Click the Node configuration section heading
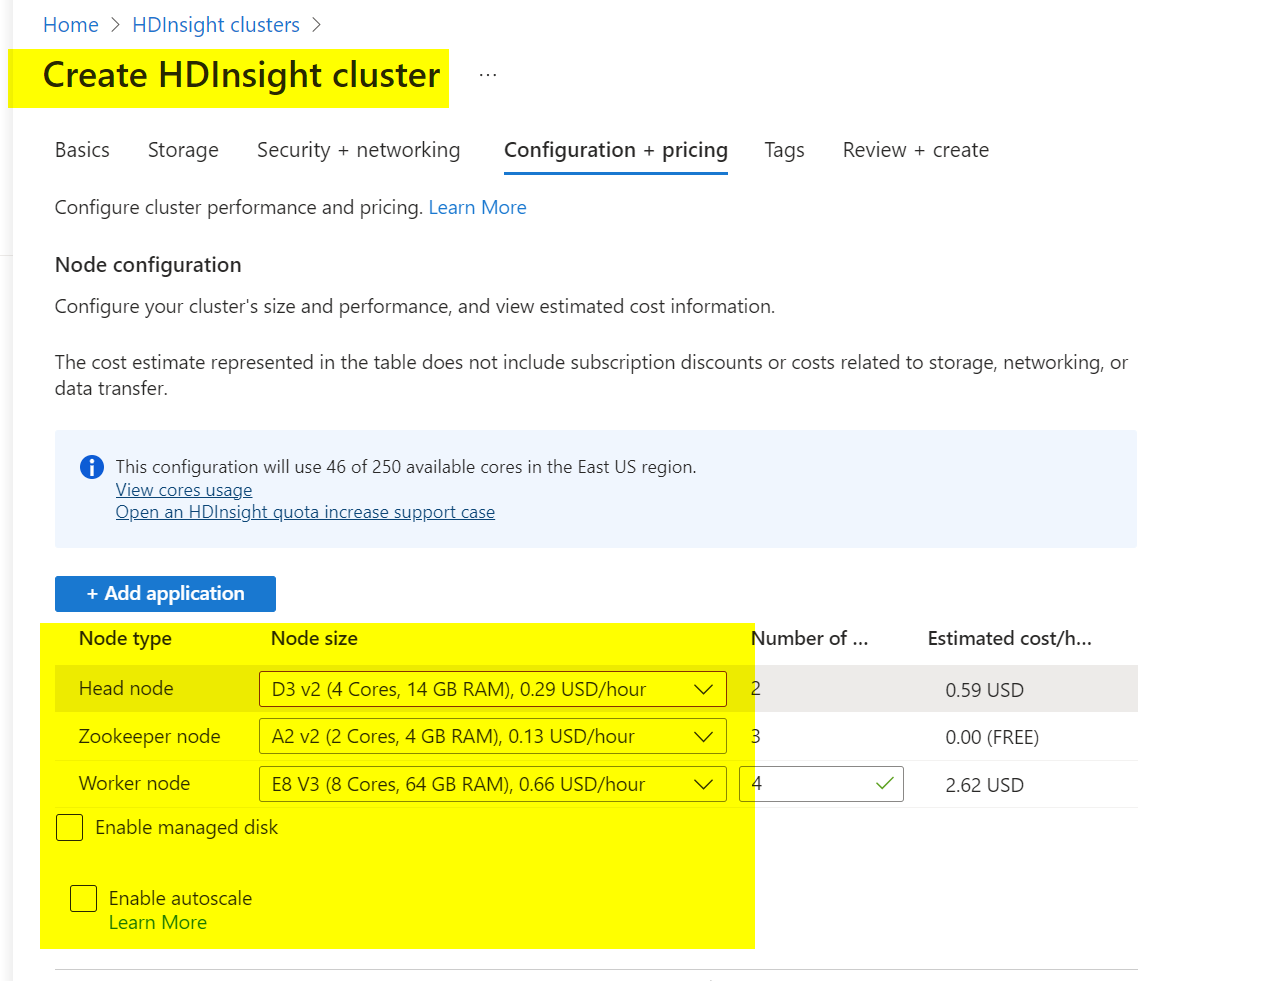Viewport: 1280px width, 981px height. [148, 265]
